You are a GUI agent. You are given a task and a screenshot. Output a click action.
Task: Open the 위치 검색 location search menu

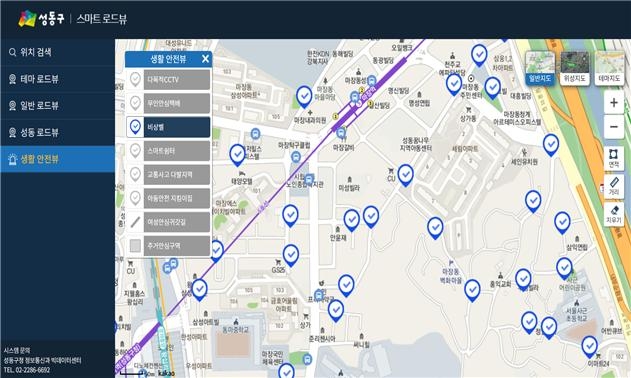coord(57,52)
